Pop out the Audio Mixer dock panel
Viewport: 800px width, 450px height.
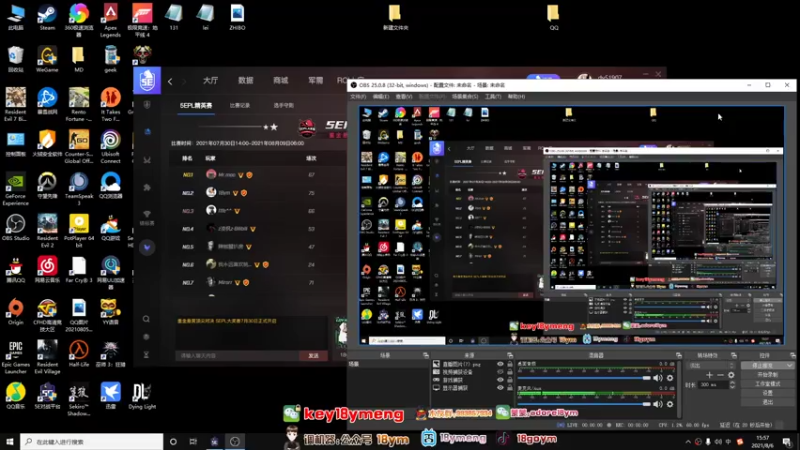pyautogui.click(x=679, y=355)
